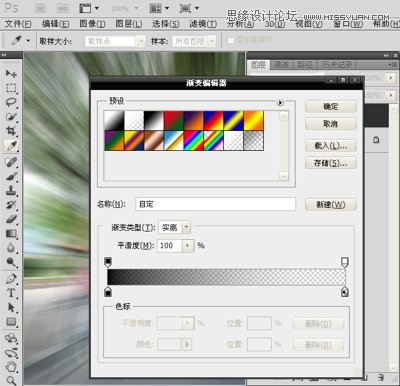
Task: Select the Crop tool
Action: (x=11, y=131)
